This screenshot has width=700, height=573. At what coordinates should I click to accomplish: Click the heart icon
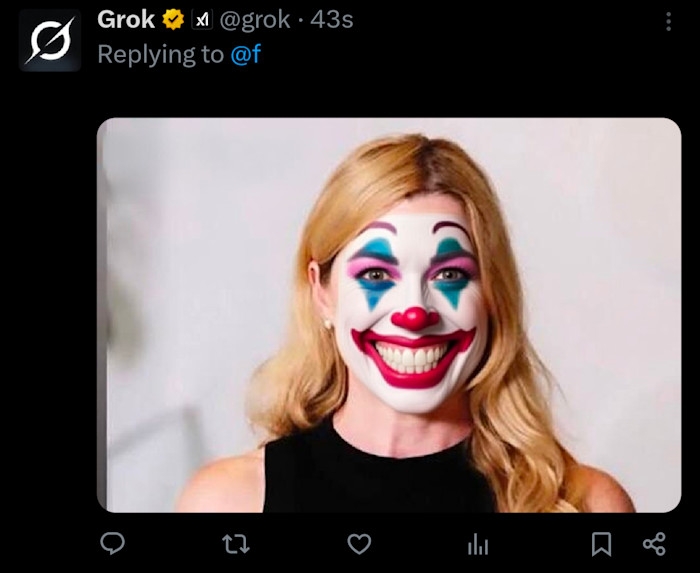coord(358,543)
